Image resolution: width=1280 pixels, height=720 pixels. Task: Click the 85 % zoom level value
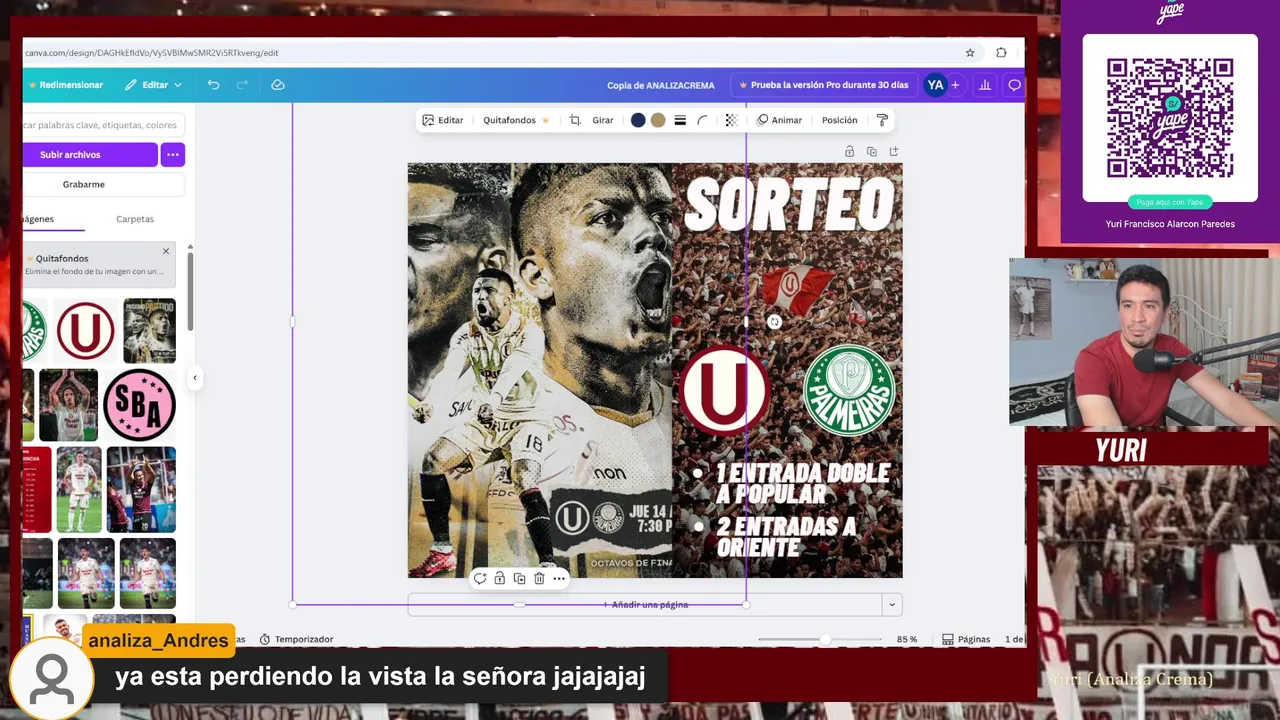(x=907, y=639)
